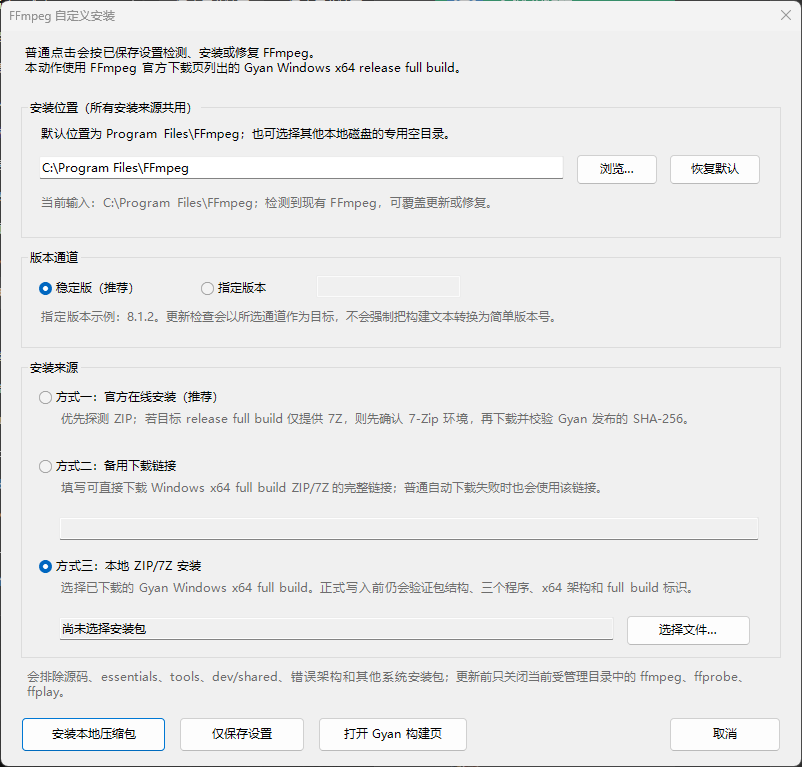The height and width of the screenshot is (767, 802).
Task: Click the hint text 指定版本示例: 8.1.2
Action: click(x=299, y=317)
